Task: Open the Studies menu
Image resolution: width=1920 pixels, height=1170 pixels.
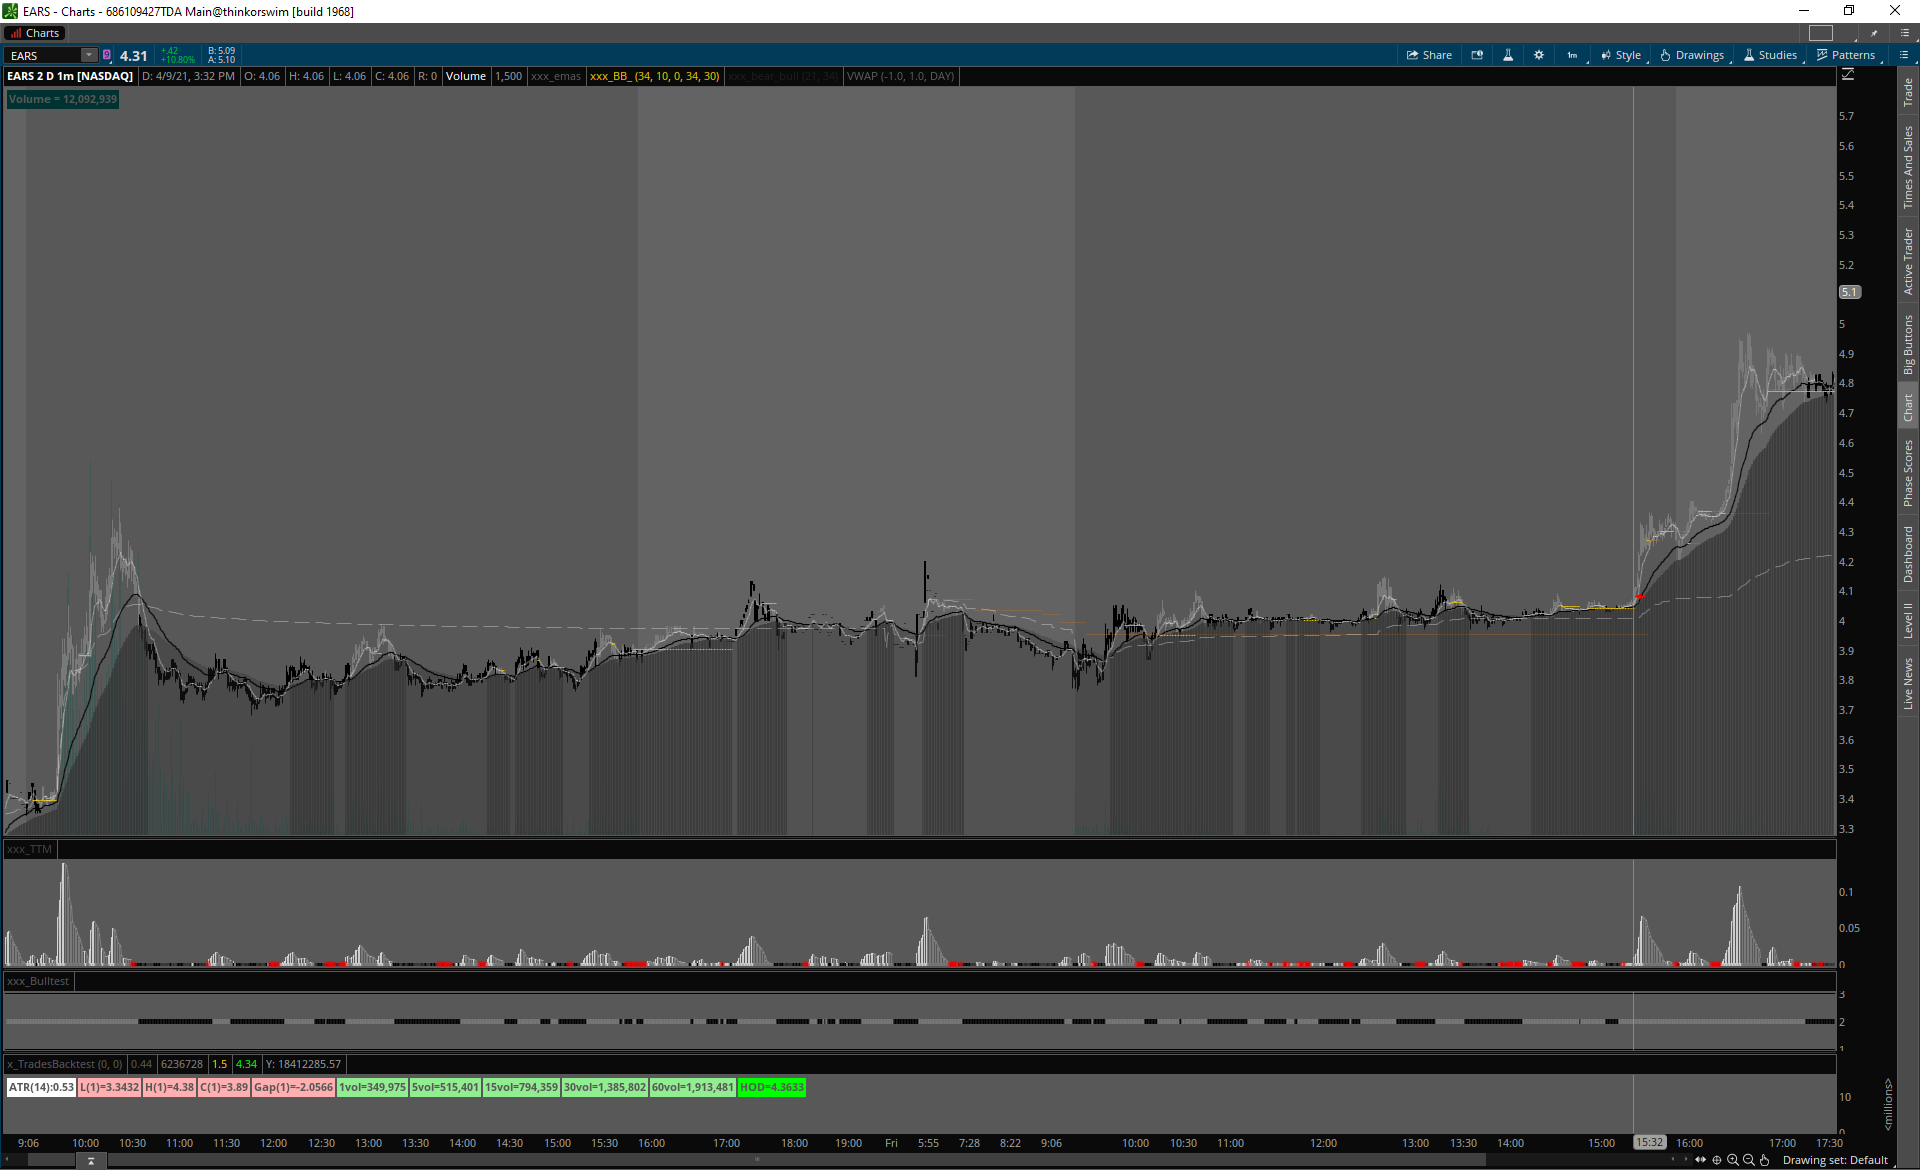Action: [1771, 55]
